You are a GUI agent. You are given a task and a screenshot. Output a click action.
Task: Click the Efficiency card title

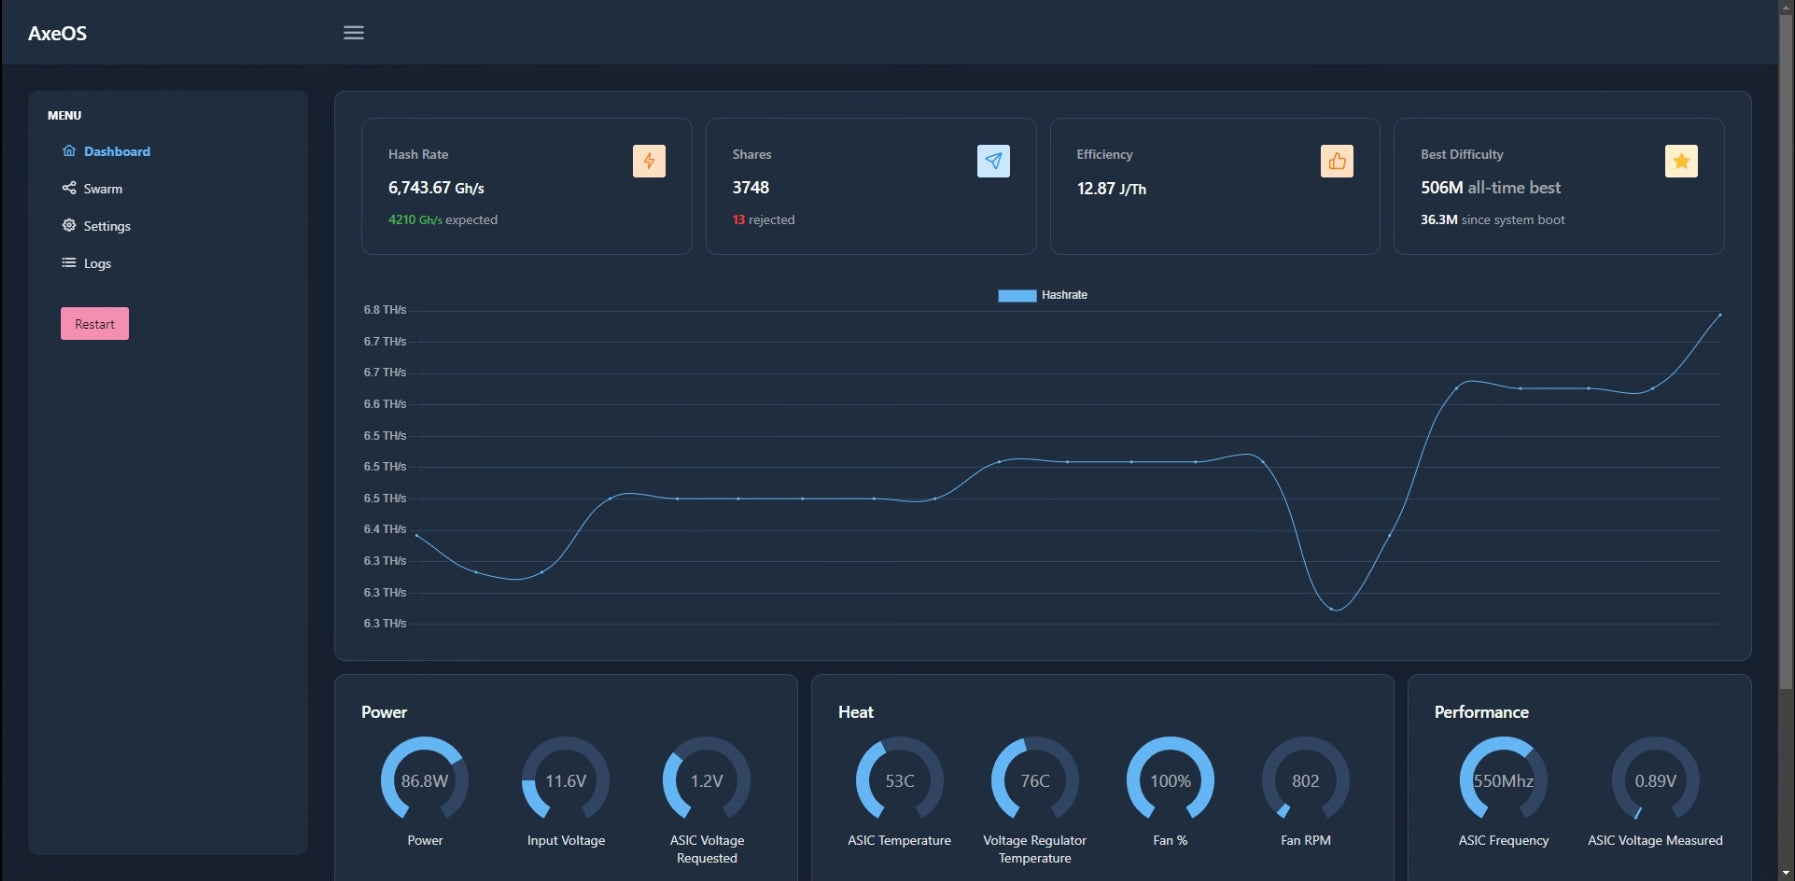1105,155
